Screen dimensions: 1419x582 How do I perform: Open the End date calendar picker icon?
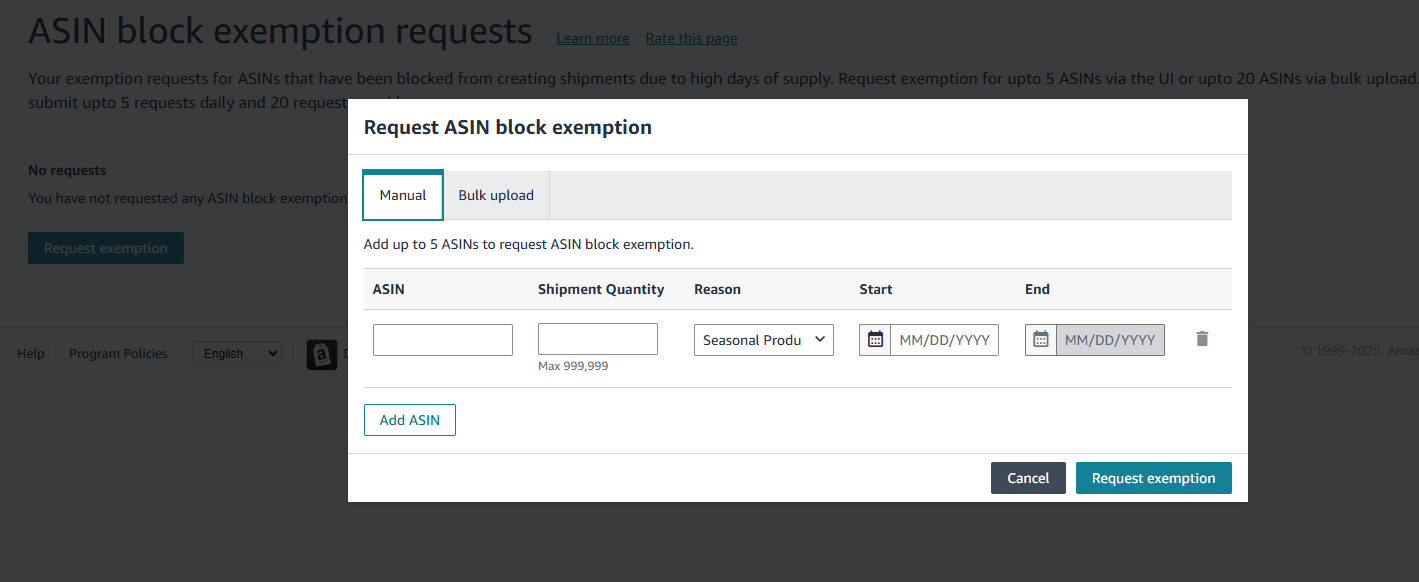point(1041,340)
